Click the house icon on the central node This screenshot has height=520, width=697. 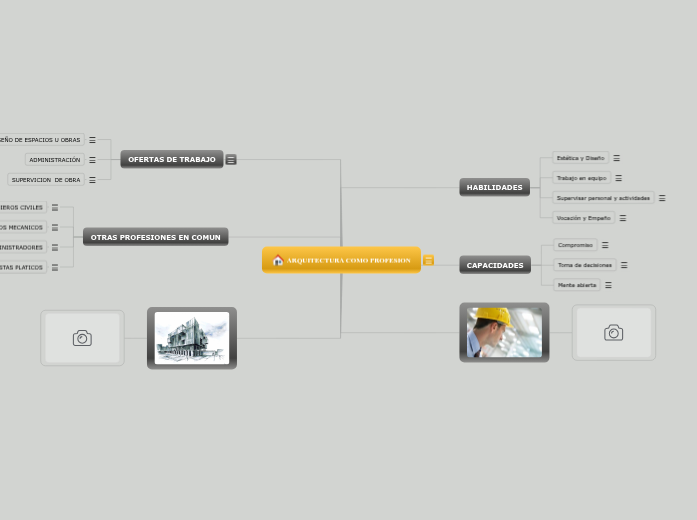pos(278,260)
